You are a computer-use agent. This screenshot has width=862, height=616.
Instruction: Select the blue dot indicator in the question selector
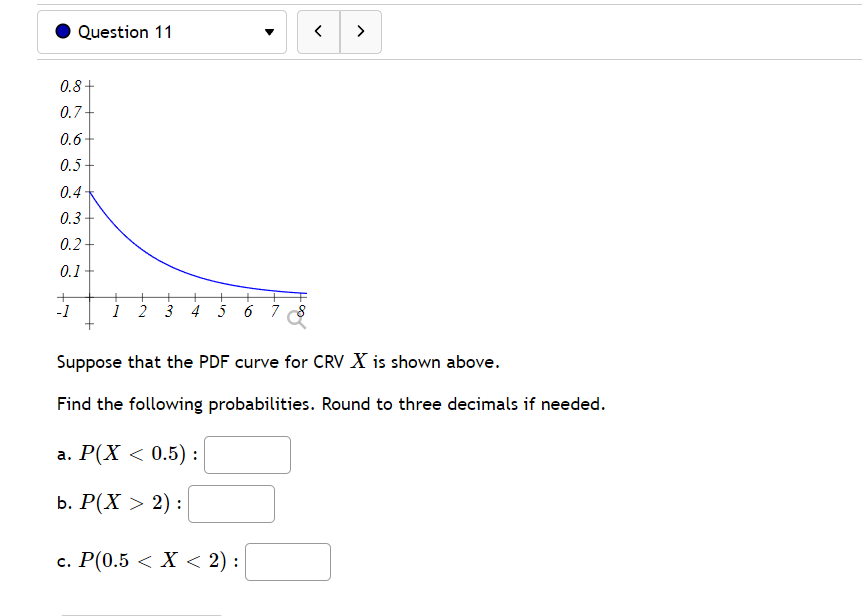click(x=62, y=31)
